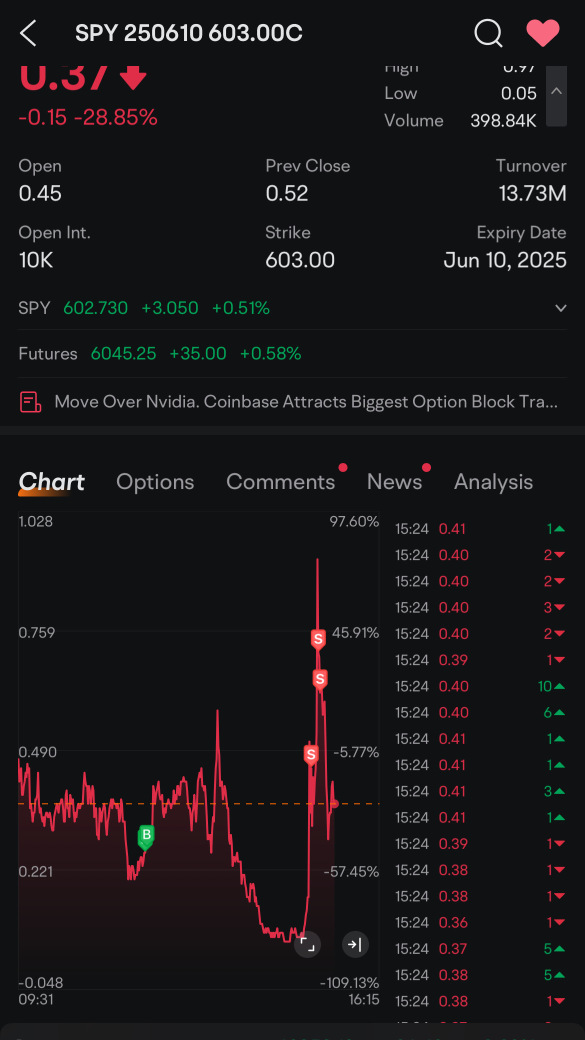Tap the Open value 0.45

40,194
